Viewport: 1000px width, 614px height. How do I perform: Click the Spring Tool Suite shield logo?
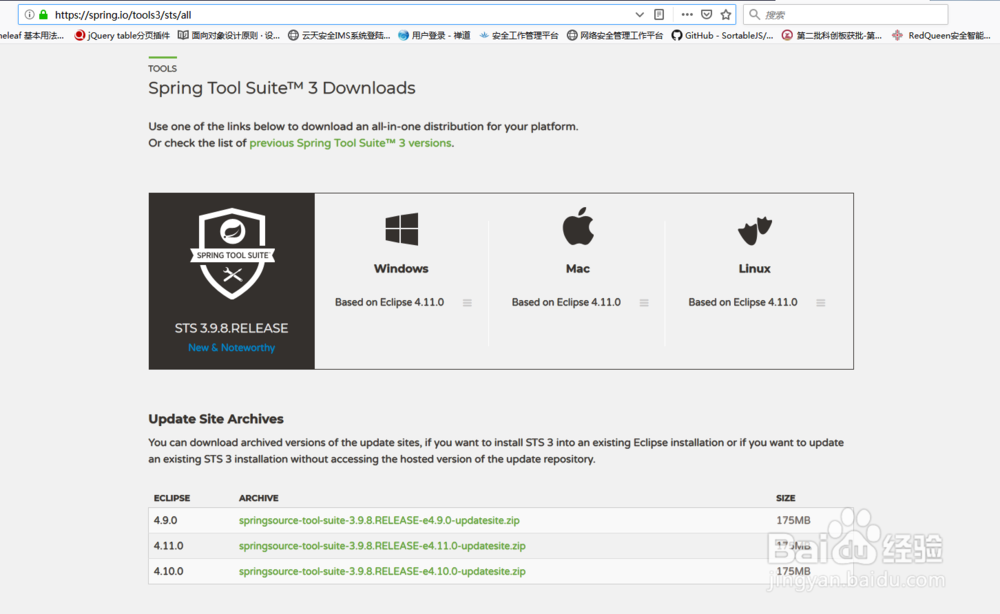(x=232, y=253)
